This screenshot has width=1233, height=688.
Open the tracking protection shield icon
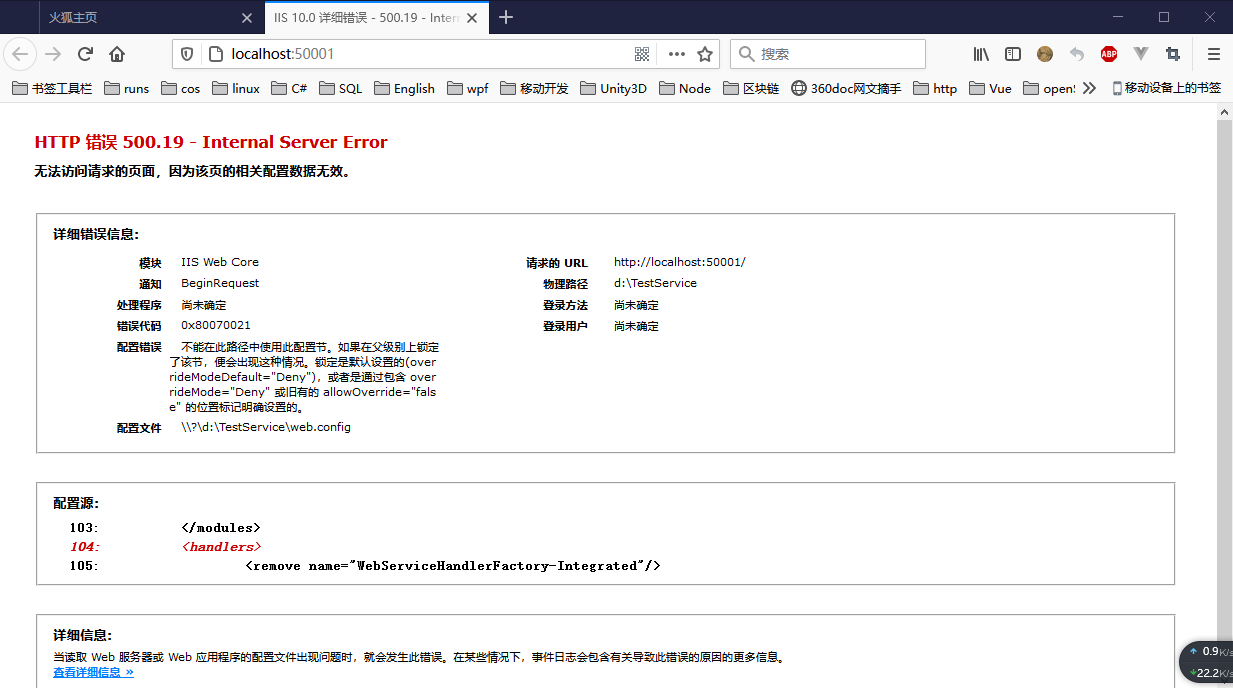(x=187, y=54)
